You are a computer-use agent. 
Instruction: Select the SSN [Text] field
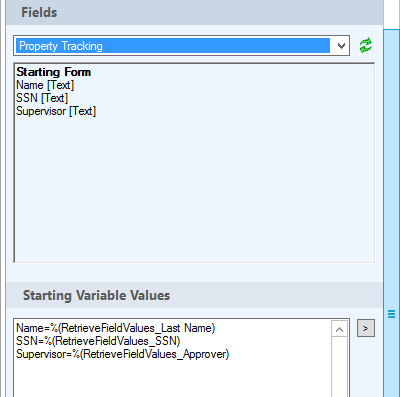click(x=42, y=98)
